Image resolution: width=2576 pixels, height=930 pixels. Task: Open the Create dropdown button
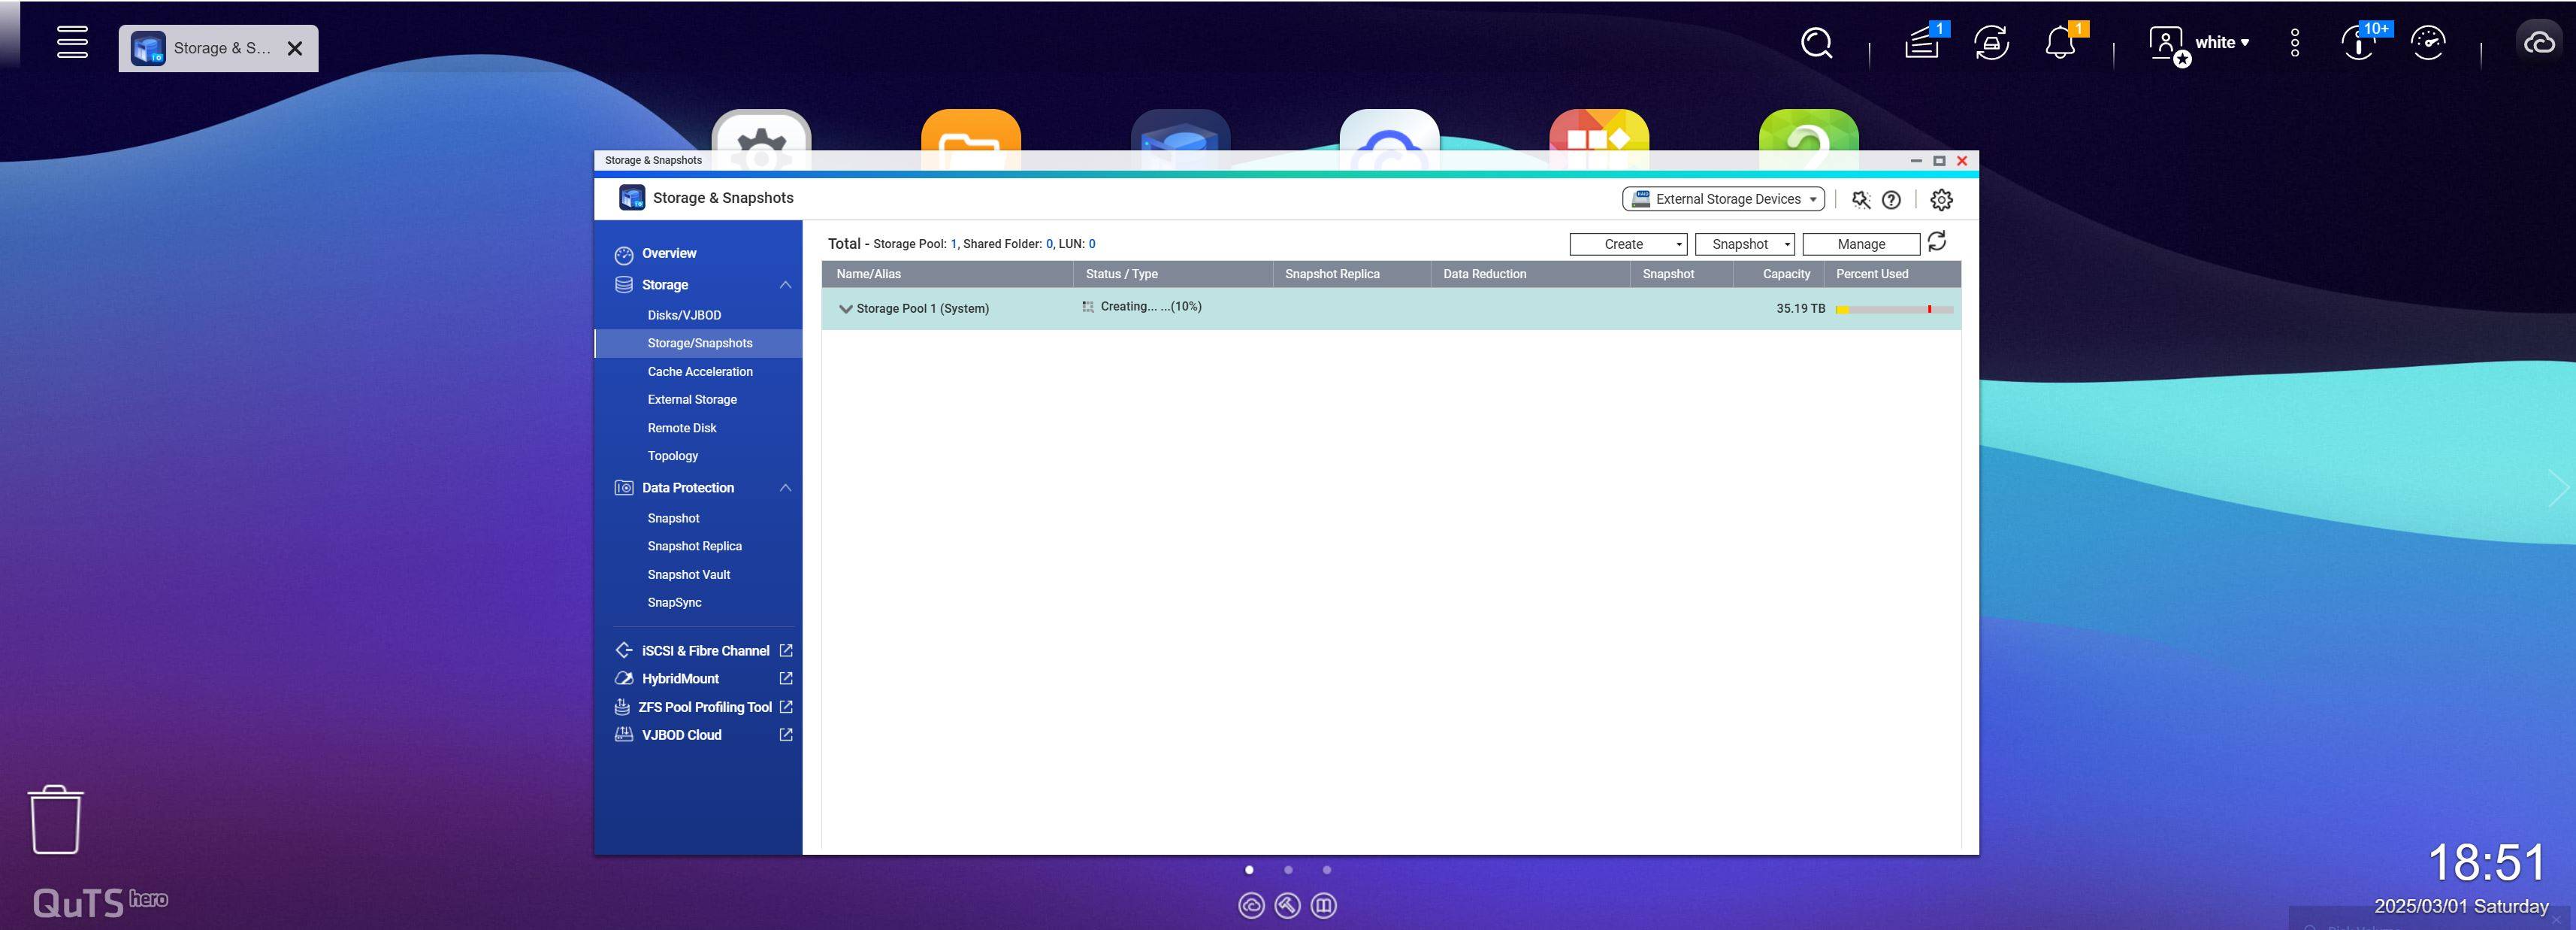(x=1628, y=244)
